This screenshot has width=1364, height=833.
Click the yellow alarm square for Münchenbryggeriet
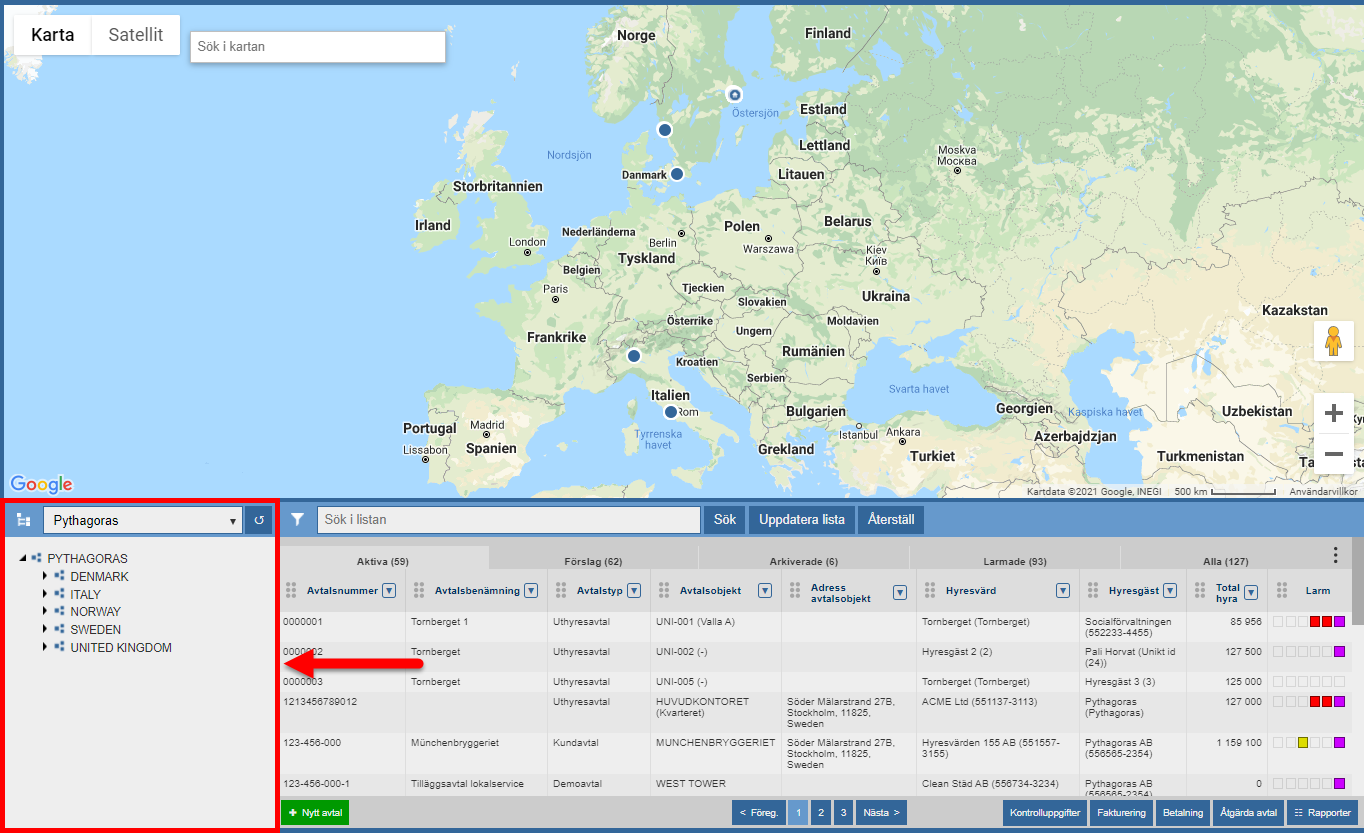1303,743
